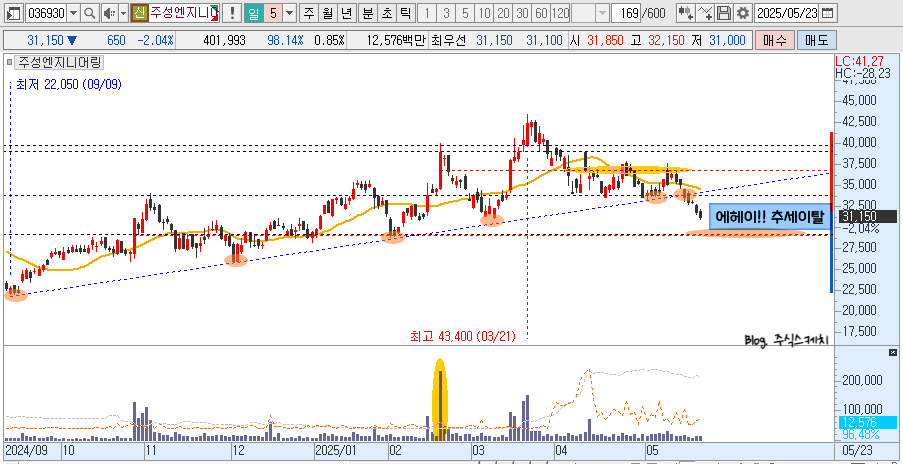Click the high price 32,150
903x464 pixels.
click(x=666, y=40)
